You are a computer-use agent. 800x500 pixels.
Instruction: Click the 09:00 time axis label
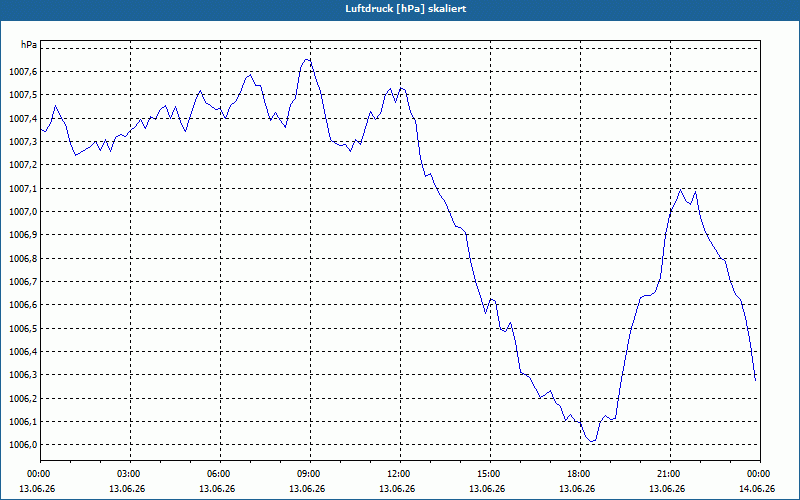pos(310,473)
